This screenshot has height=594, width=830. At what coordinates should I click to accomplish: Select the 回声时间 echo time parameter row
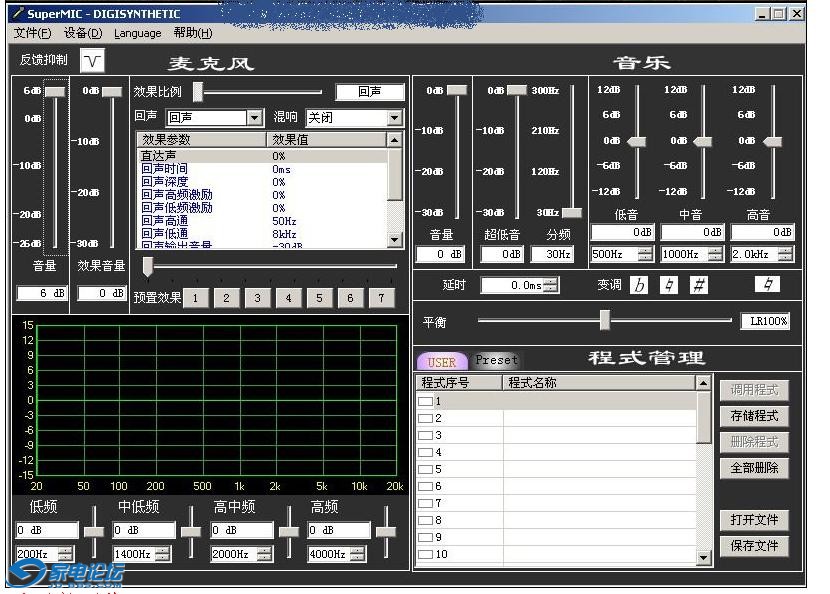click(x=263, y=169)
